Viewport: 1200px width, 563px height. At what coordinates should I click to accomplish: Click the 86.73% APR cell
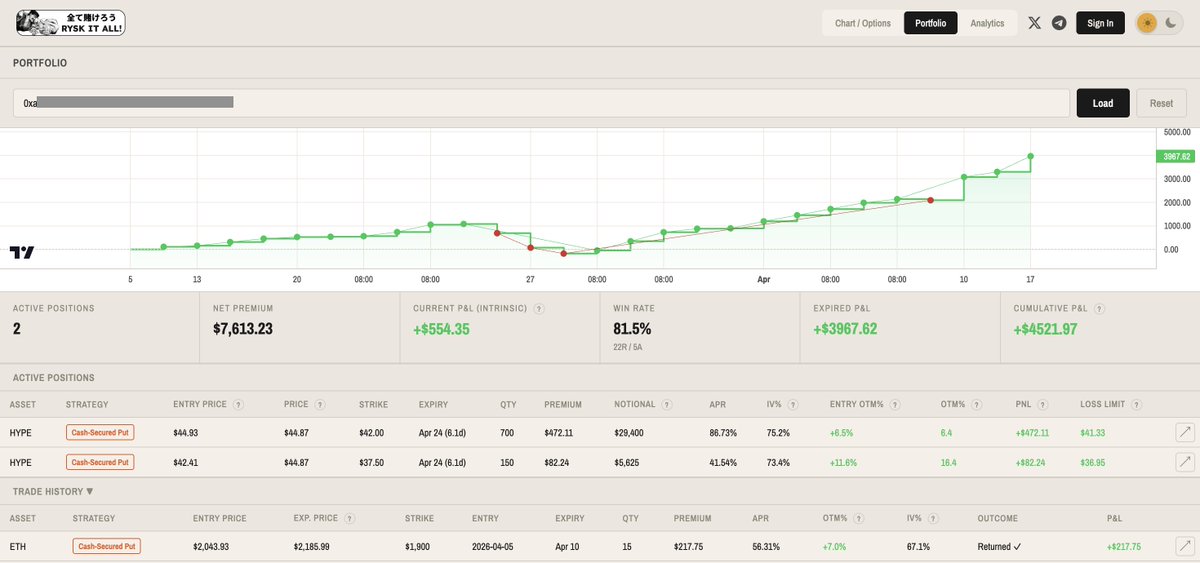tap(722, 433)
